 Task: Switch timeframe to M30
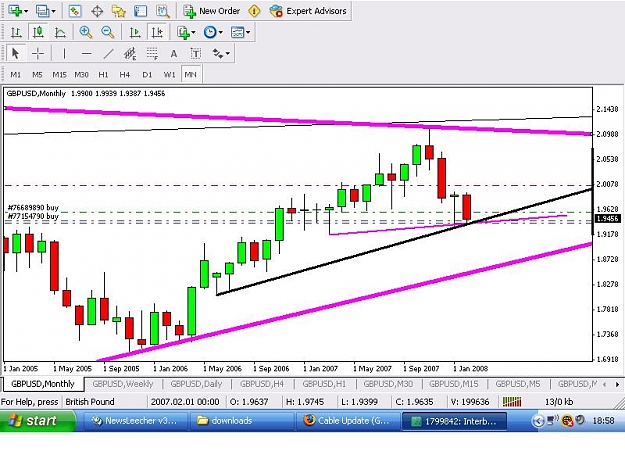(x=81, y=75)
